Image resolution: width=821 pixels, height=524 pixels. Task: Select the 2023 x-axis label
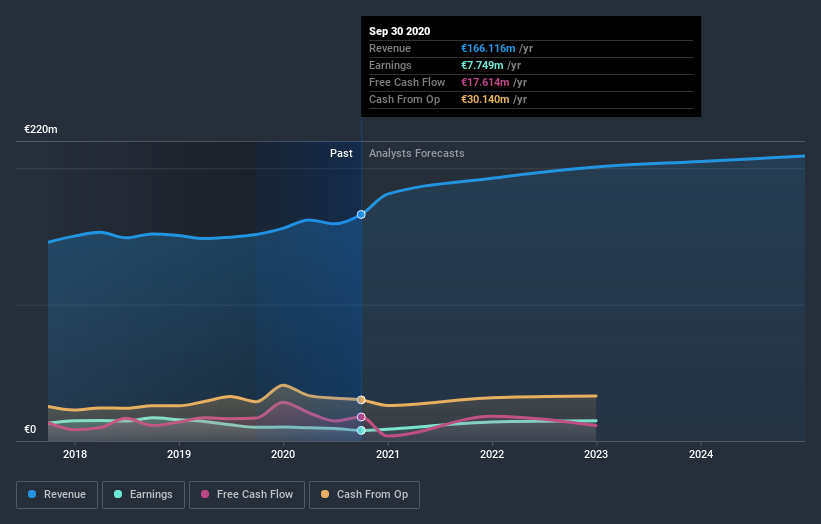(596, 454)
